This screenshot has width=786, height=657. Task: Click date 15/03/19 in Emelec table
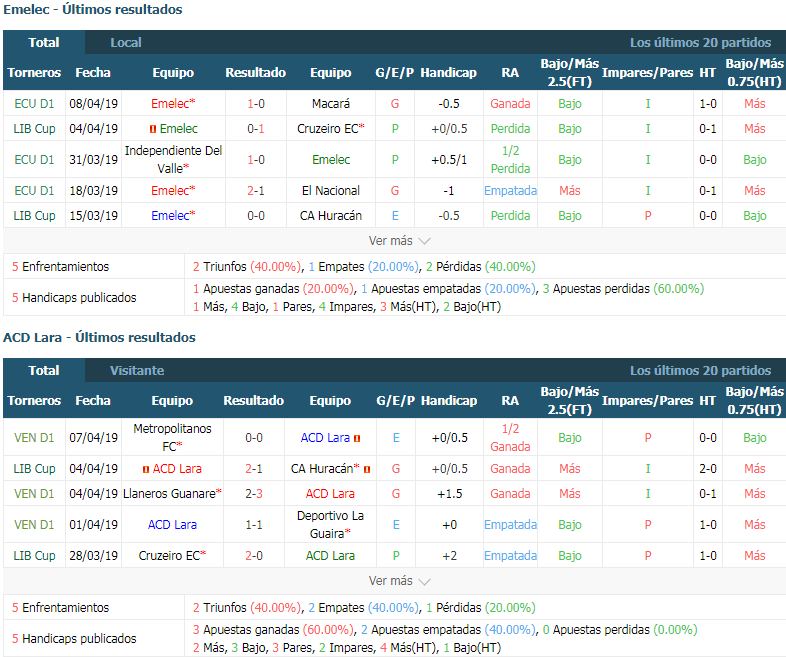tap(94, 216)
